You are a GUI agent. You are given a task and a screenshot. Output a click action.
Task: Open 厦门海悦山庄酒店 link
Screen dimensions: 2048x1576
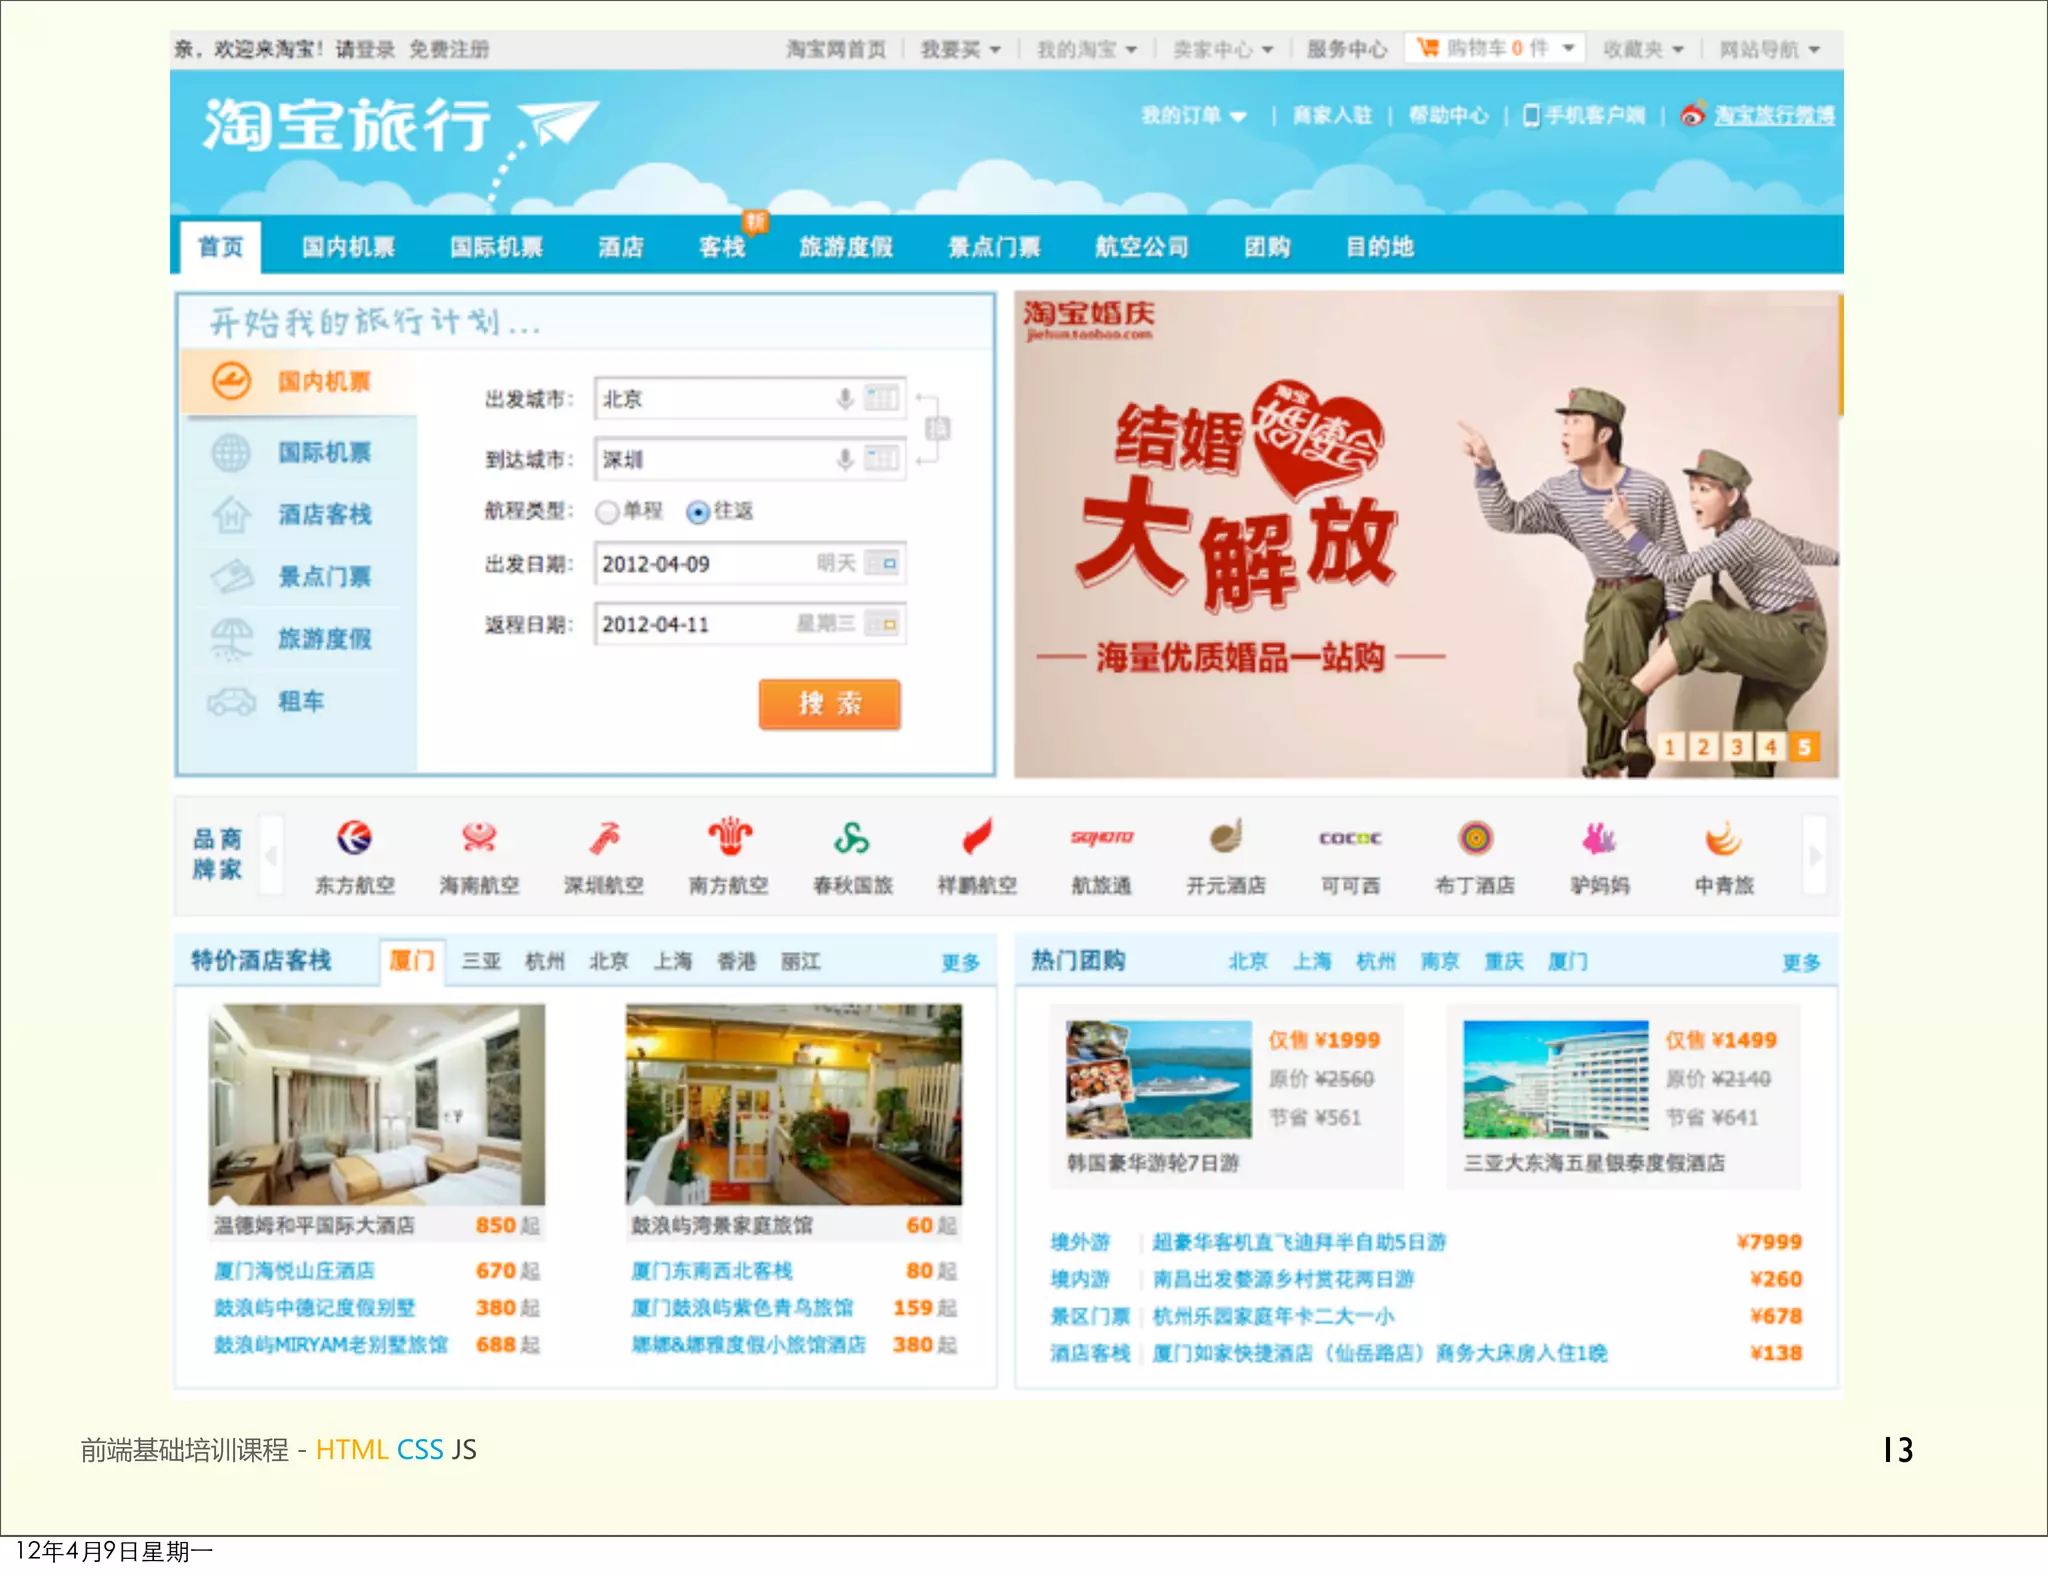pyautogui.click(x=294, y=1271)
